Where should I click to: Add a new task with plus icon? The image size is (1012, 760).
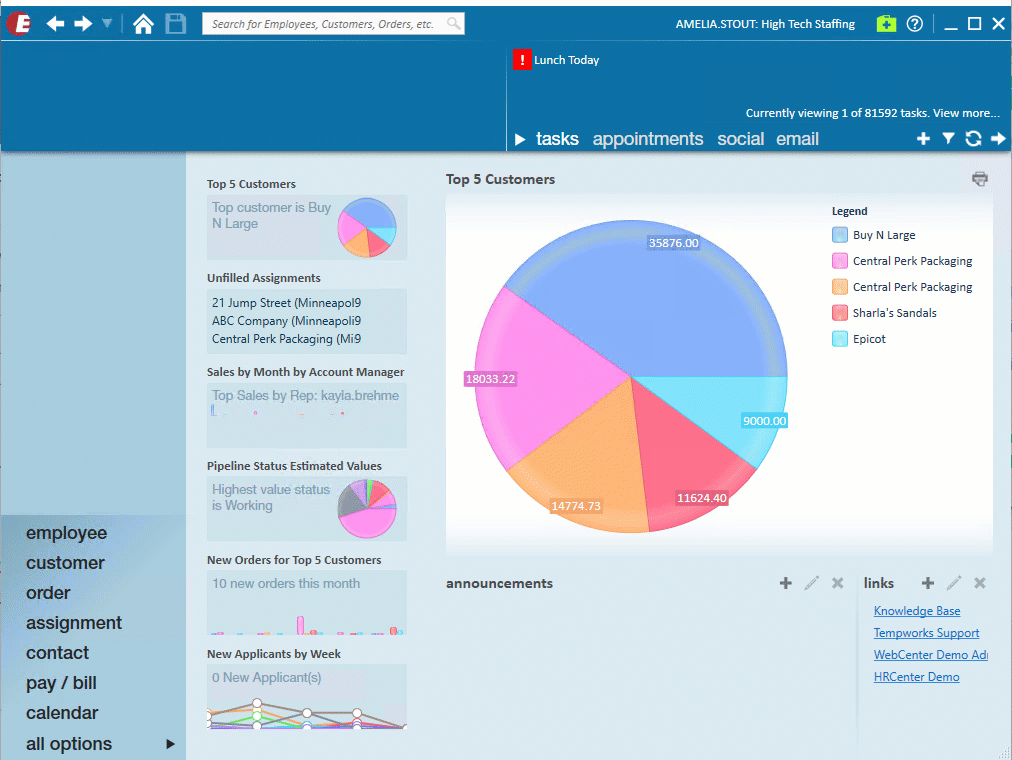tap(923, 139)
